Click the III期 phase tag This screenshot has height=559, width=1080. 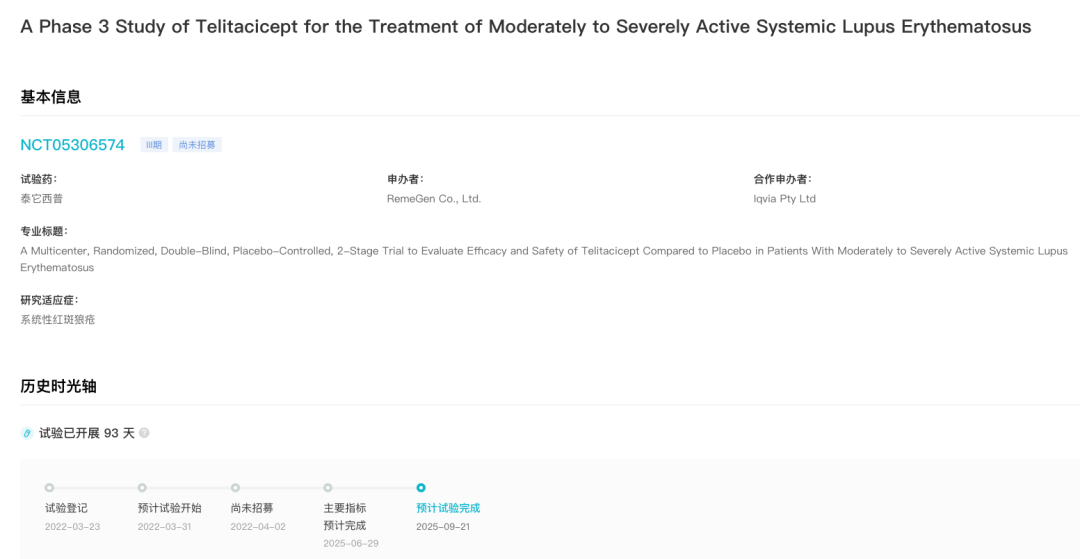[154, 145]
